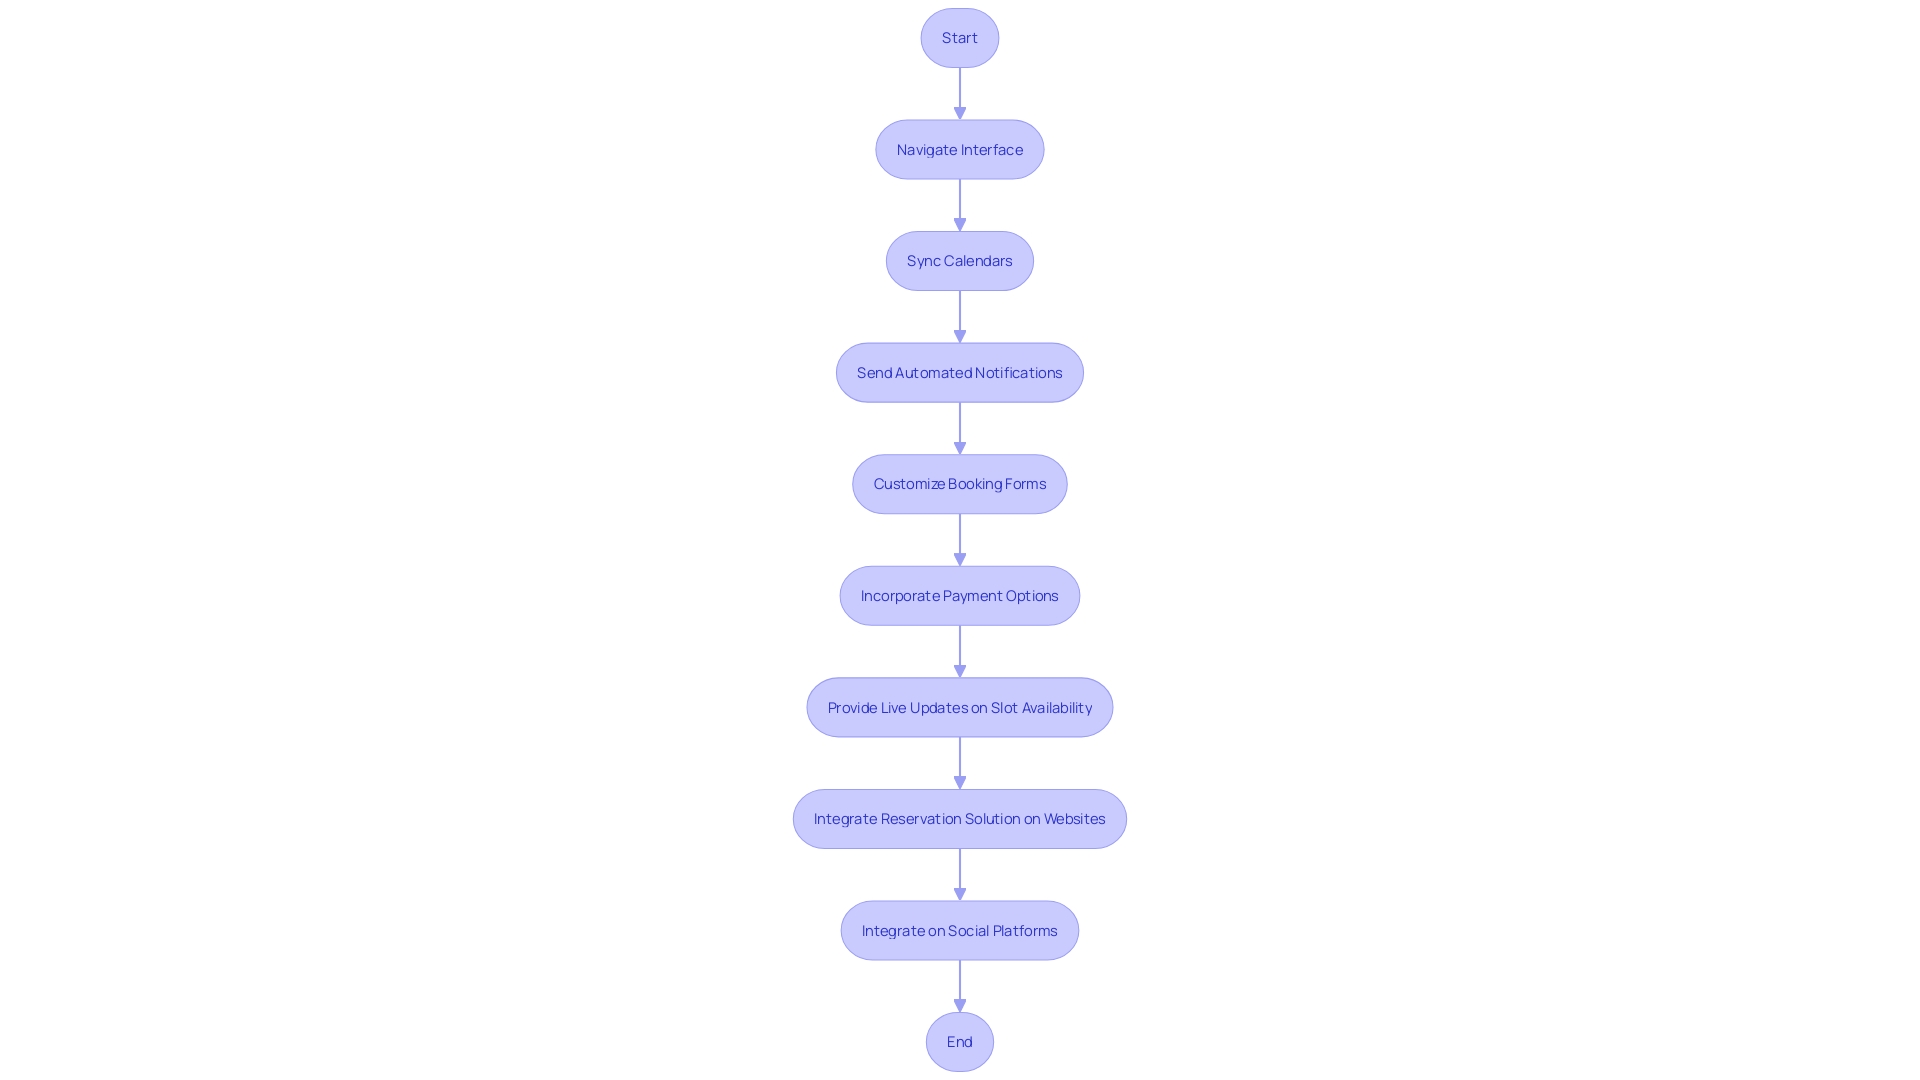Click the Incorporate Payment Options node icon
This screenshot has width=1920, height=1080.
[959, 593]
